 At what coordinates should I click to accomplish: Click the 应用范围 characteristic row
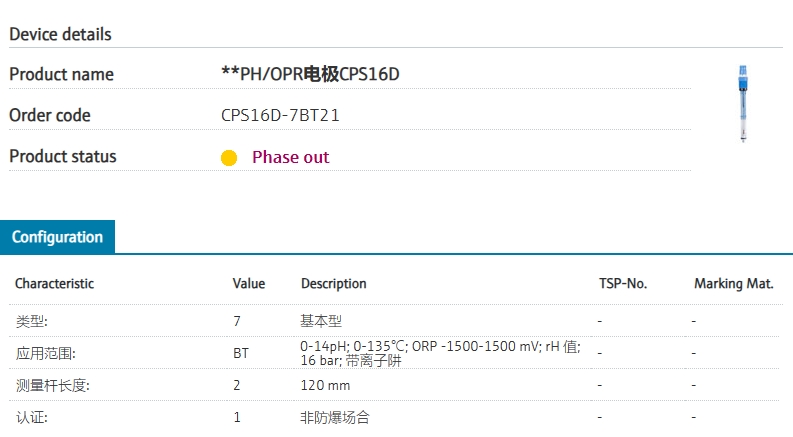(394, 353)
